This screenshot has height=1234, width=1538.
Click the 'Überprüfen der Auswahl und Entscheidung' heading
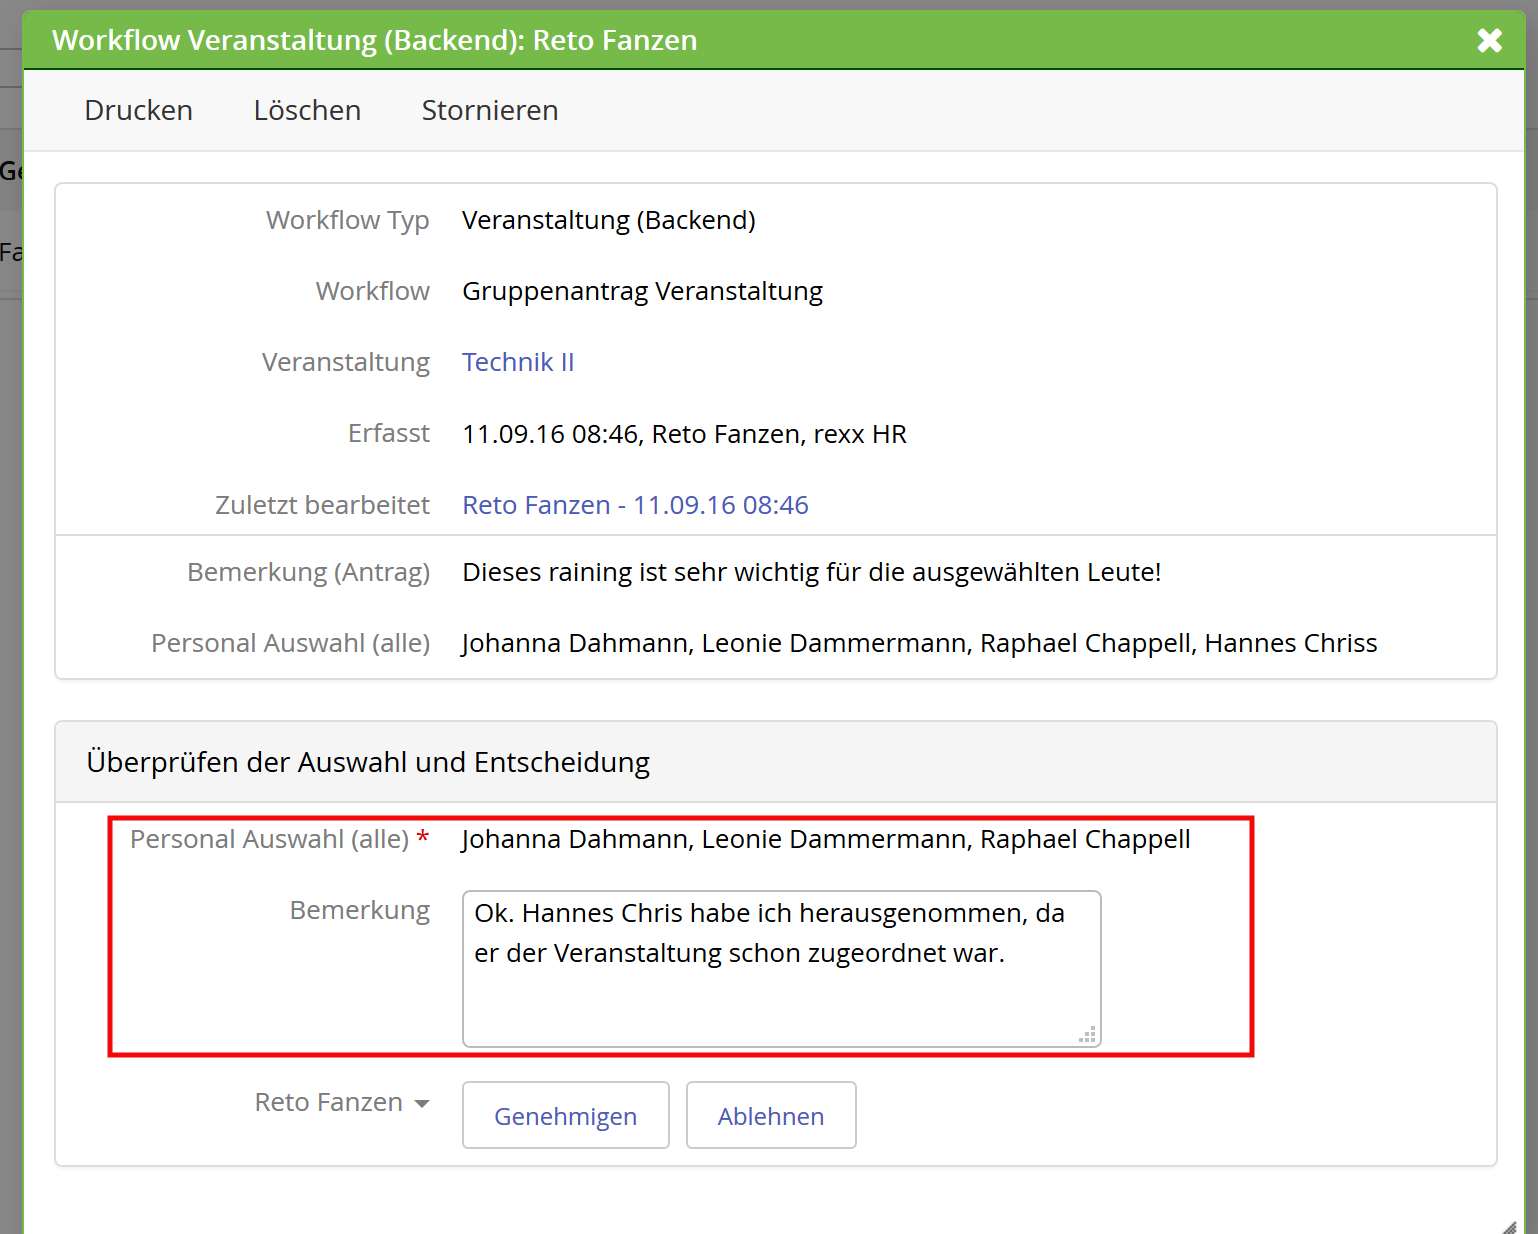point(368,762)
